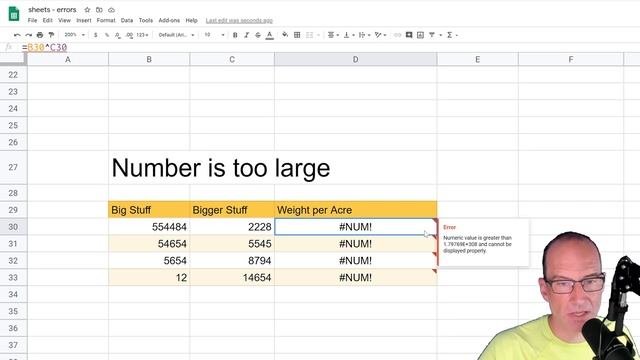
Task: Open the font family dropdown
Action: tap(176, 35)
